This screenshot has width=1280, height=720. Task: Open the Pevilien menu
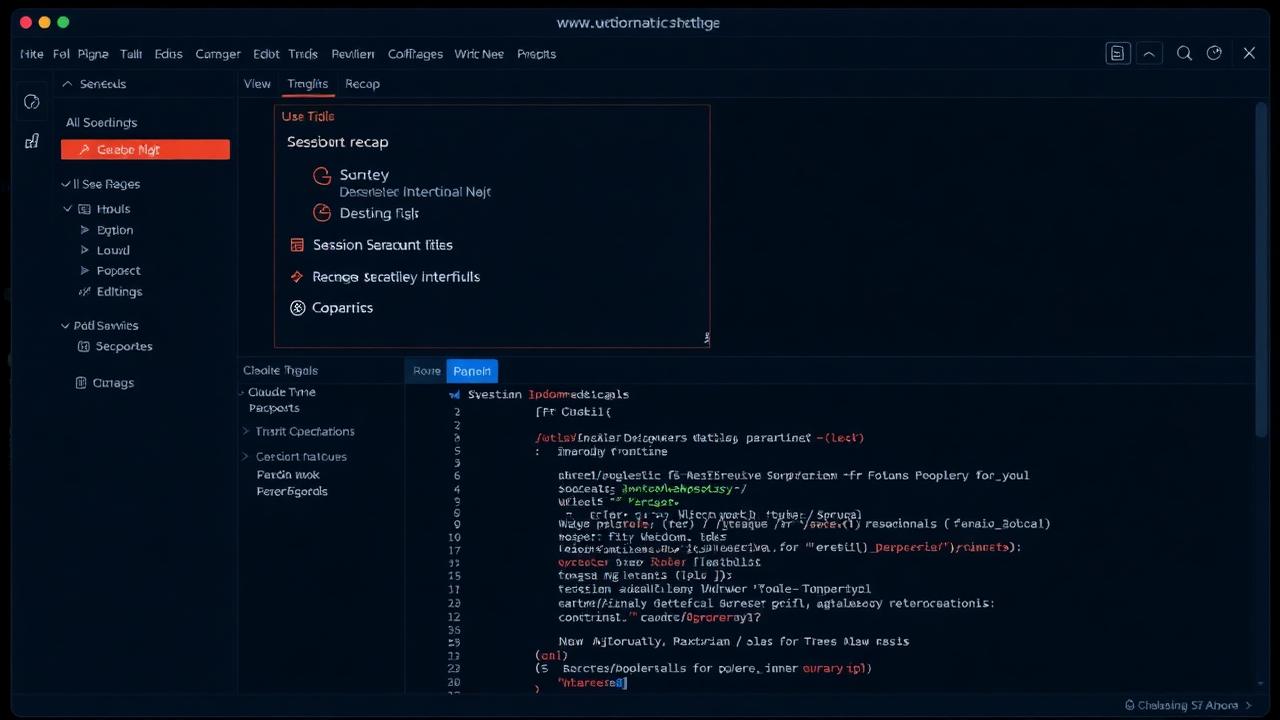pyautogui.click(x=353, y=54)
